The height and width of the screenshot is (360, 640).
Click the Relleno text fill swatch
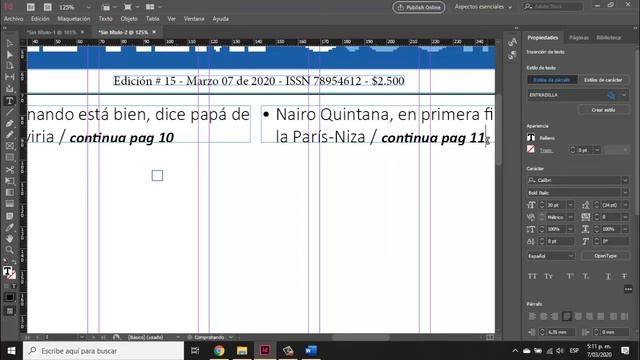[531, 138]
